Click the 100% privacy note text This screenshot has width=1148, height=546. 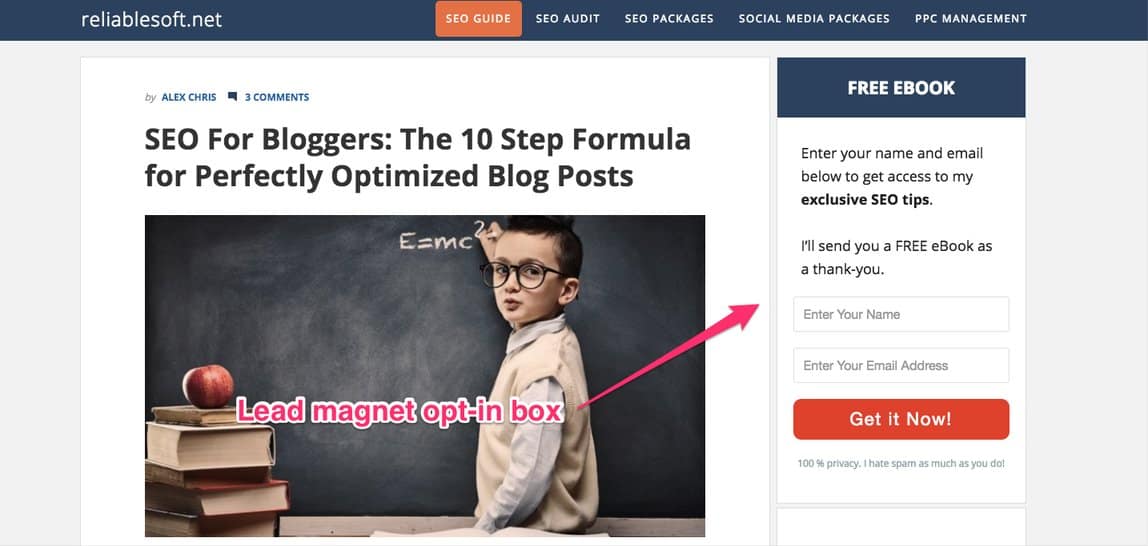901,463
